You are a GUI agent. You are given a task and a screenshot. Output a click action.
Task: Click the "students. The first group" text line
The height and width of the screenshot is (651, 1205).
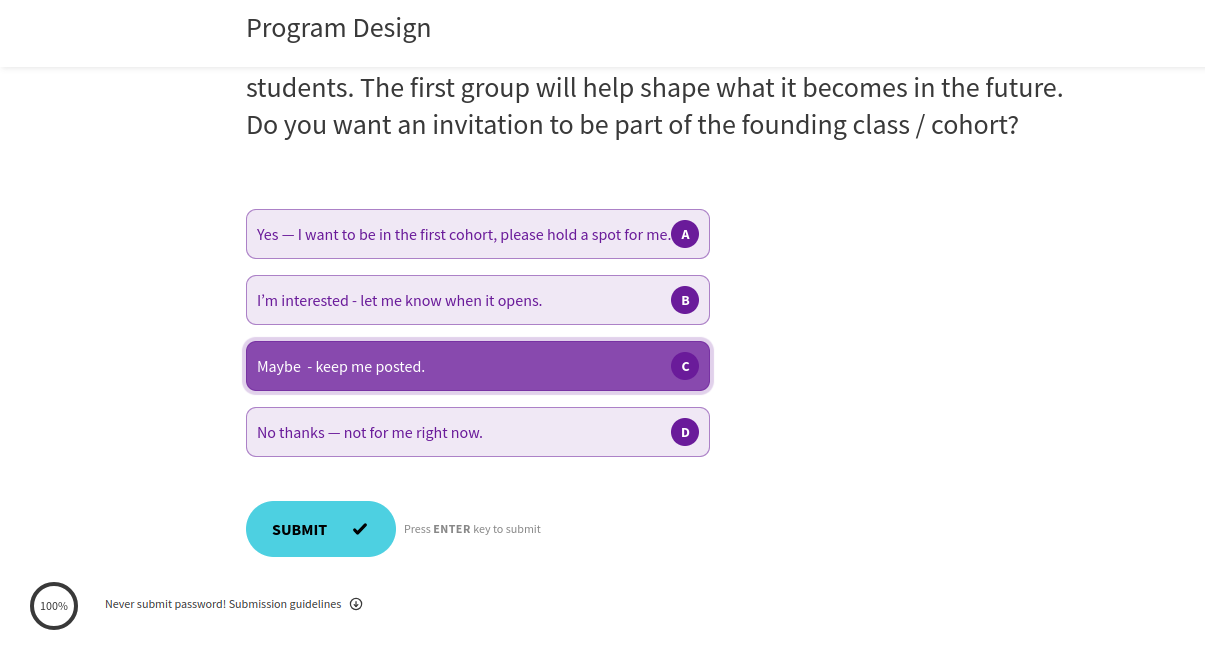click(654, 88)
